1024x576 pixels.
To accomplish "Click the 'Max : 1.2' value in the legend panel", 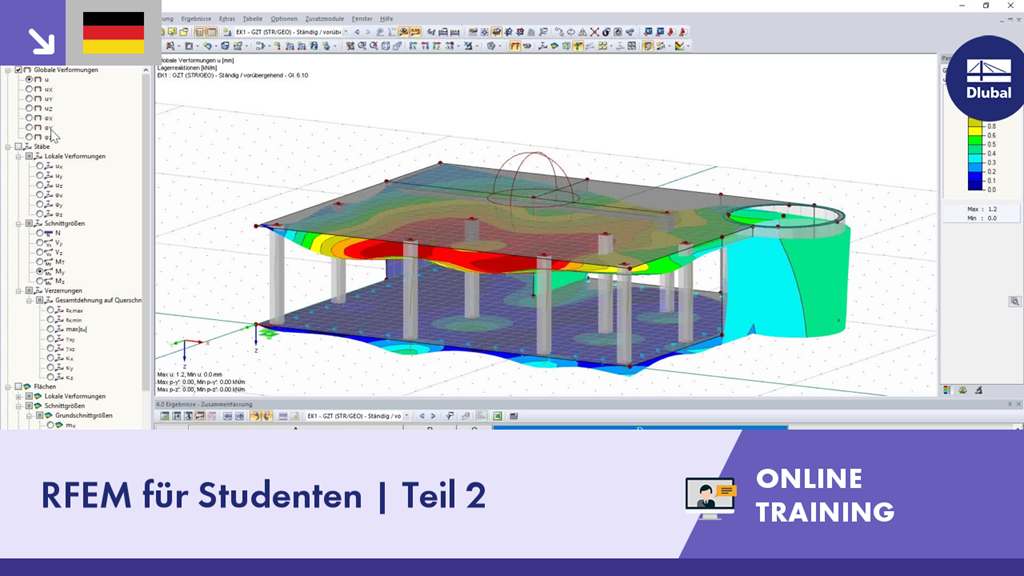I will tap(982, 209).
